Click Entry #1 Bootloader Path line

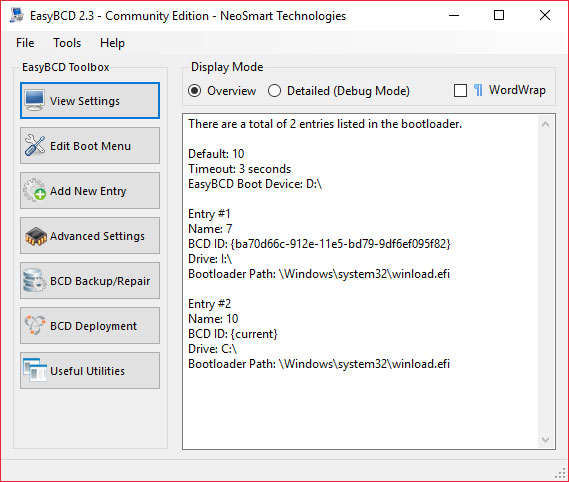pos(319,274)
